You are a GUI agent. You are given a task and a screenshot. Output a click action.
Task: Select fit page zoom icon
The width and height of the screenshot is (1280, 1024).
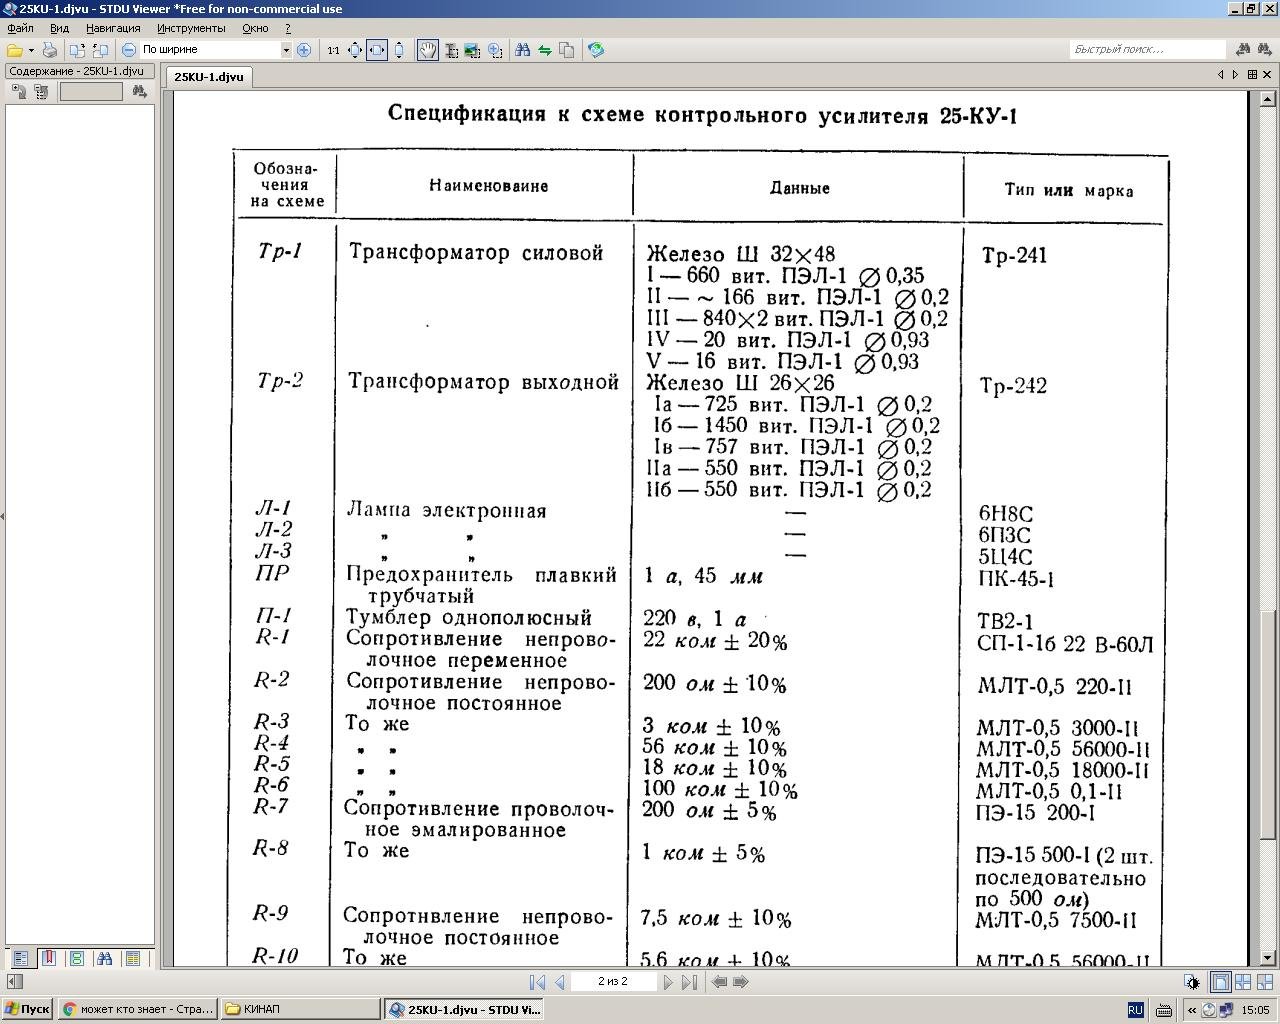[355, 50]
